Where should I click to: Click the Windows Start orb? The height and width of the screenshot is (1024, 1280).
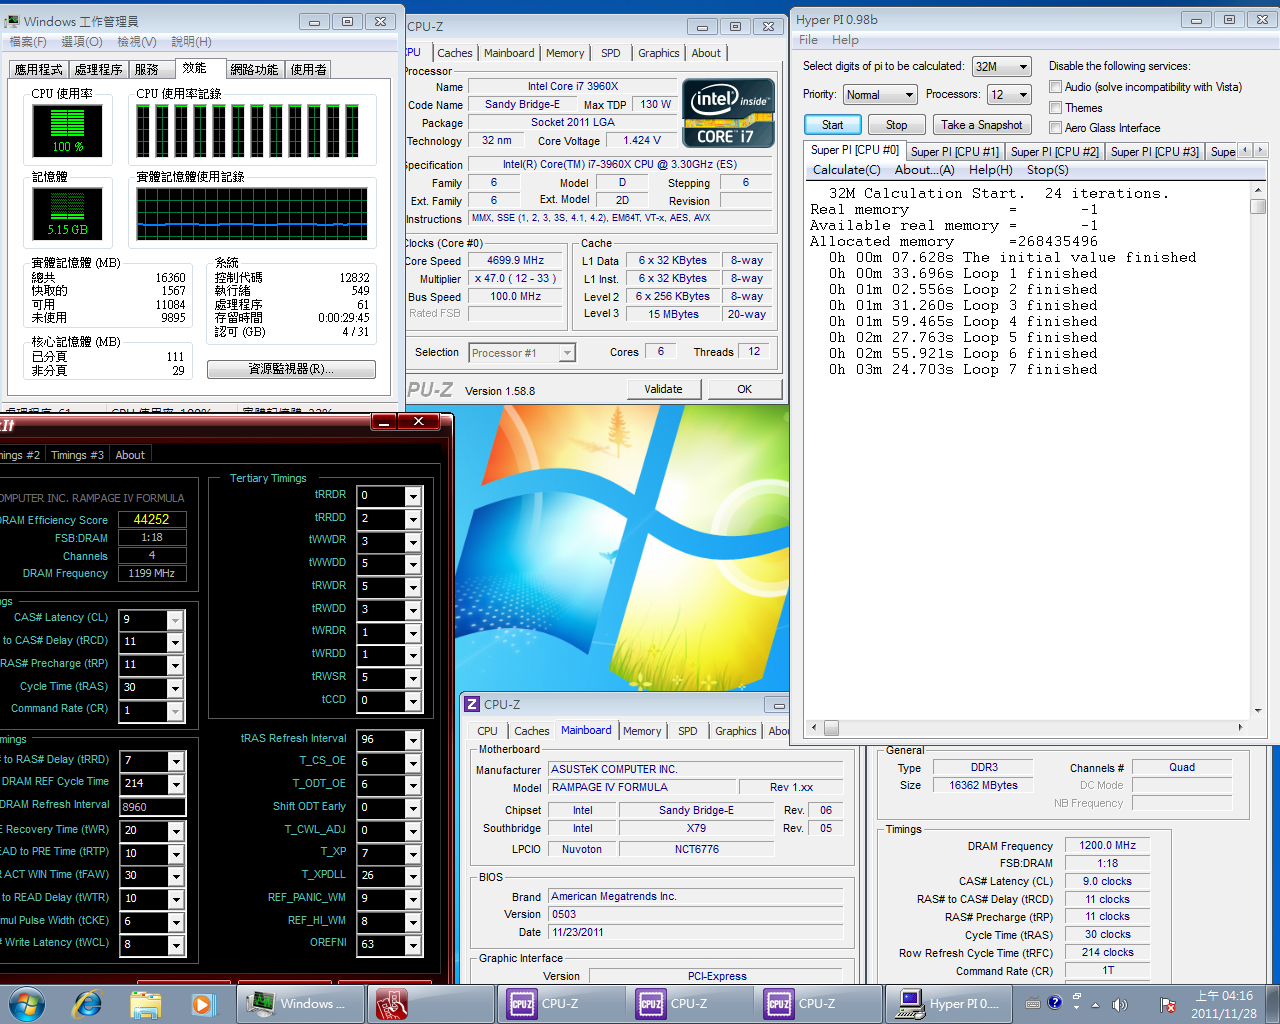[x=27, y=1003]
